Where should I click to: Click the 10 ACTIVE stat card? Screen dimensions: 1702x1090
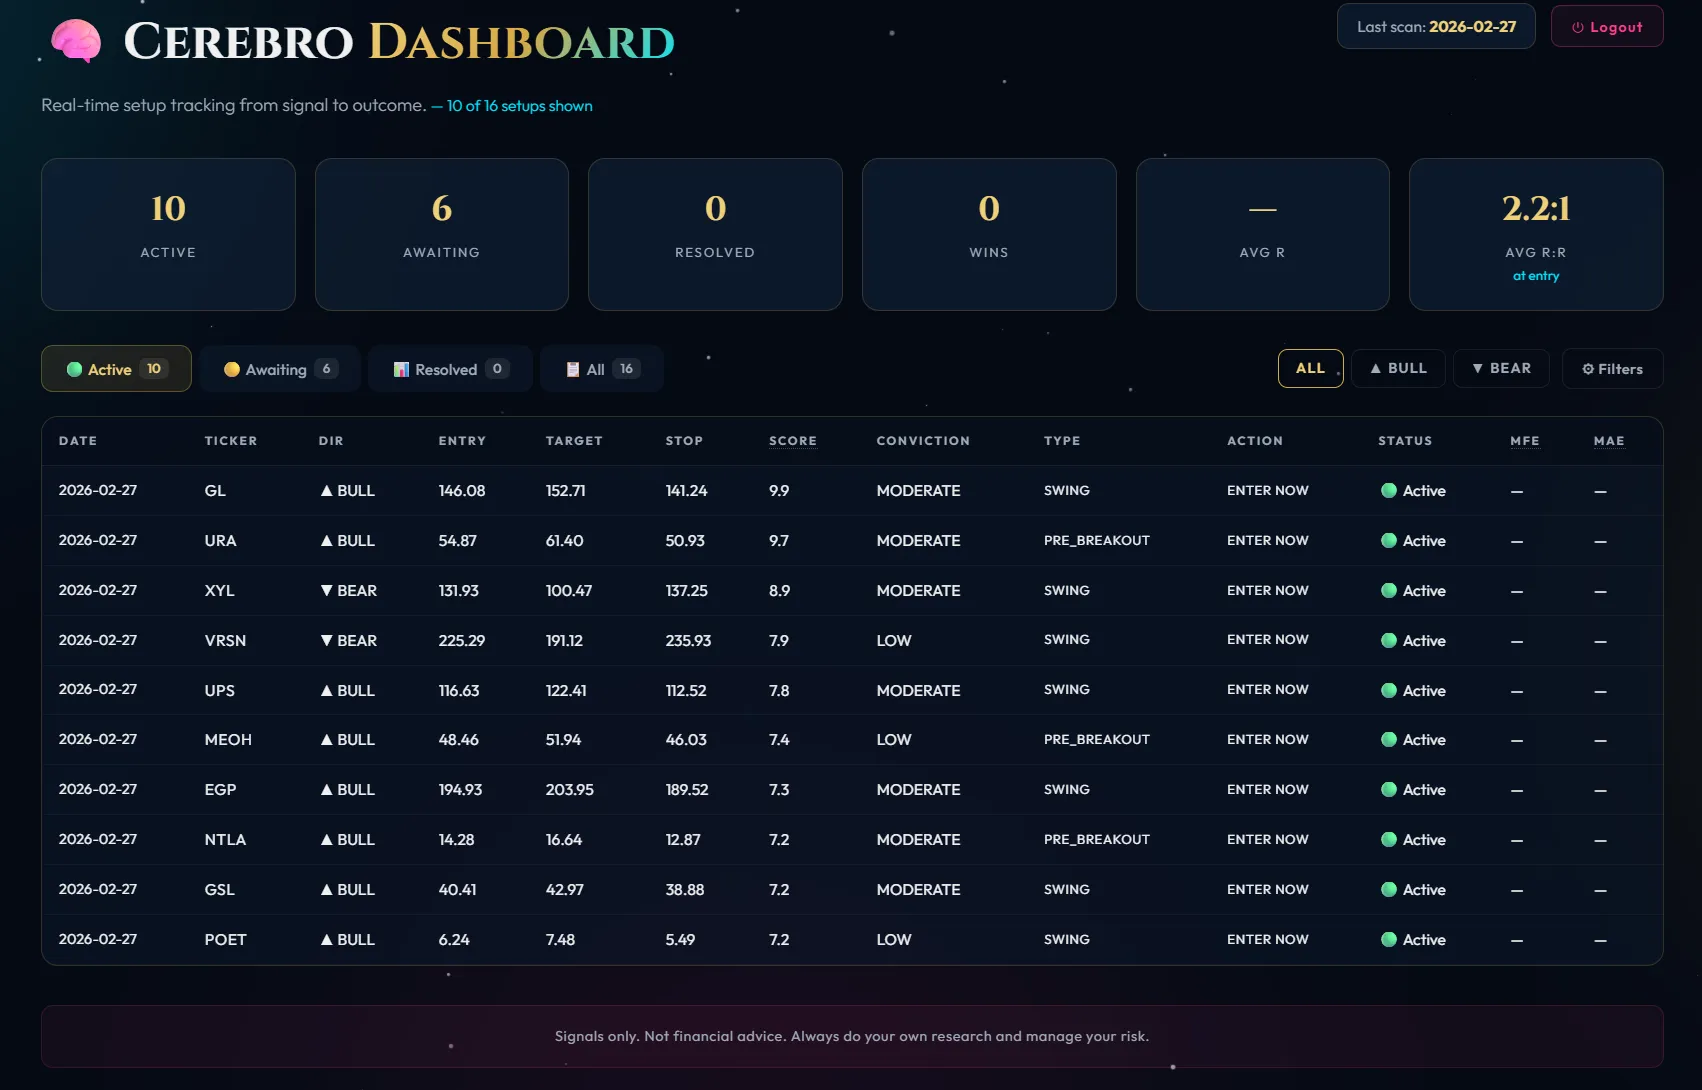point(168,234)
